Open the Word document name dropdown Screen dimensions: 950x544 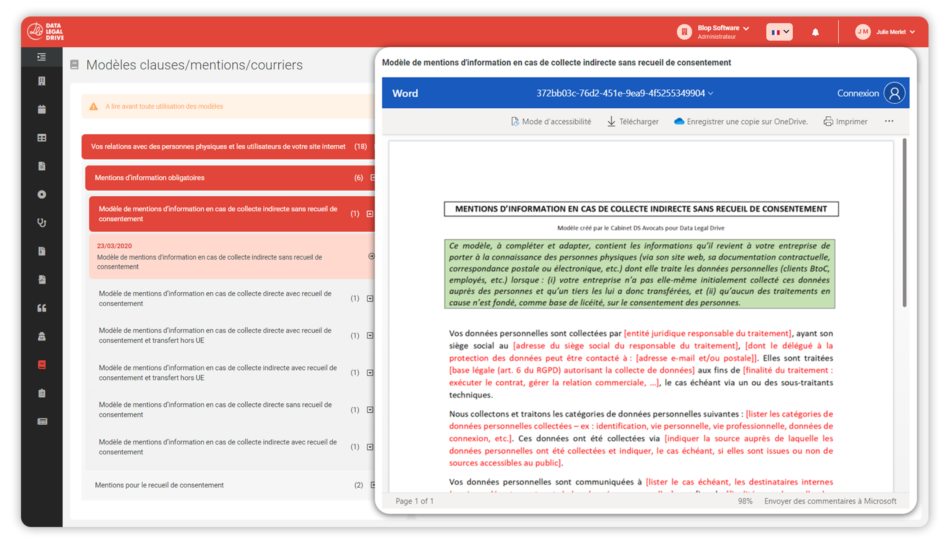click(624, 93)
